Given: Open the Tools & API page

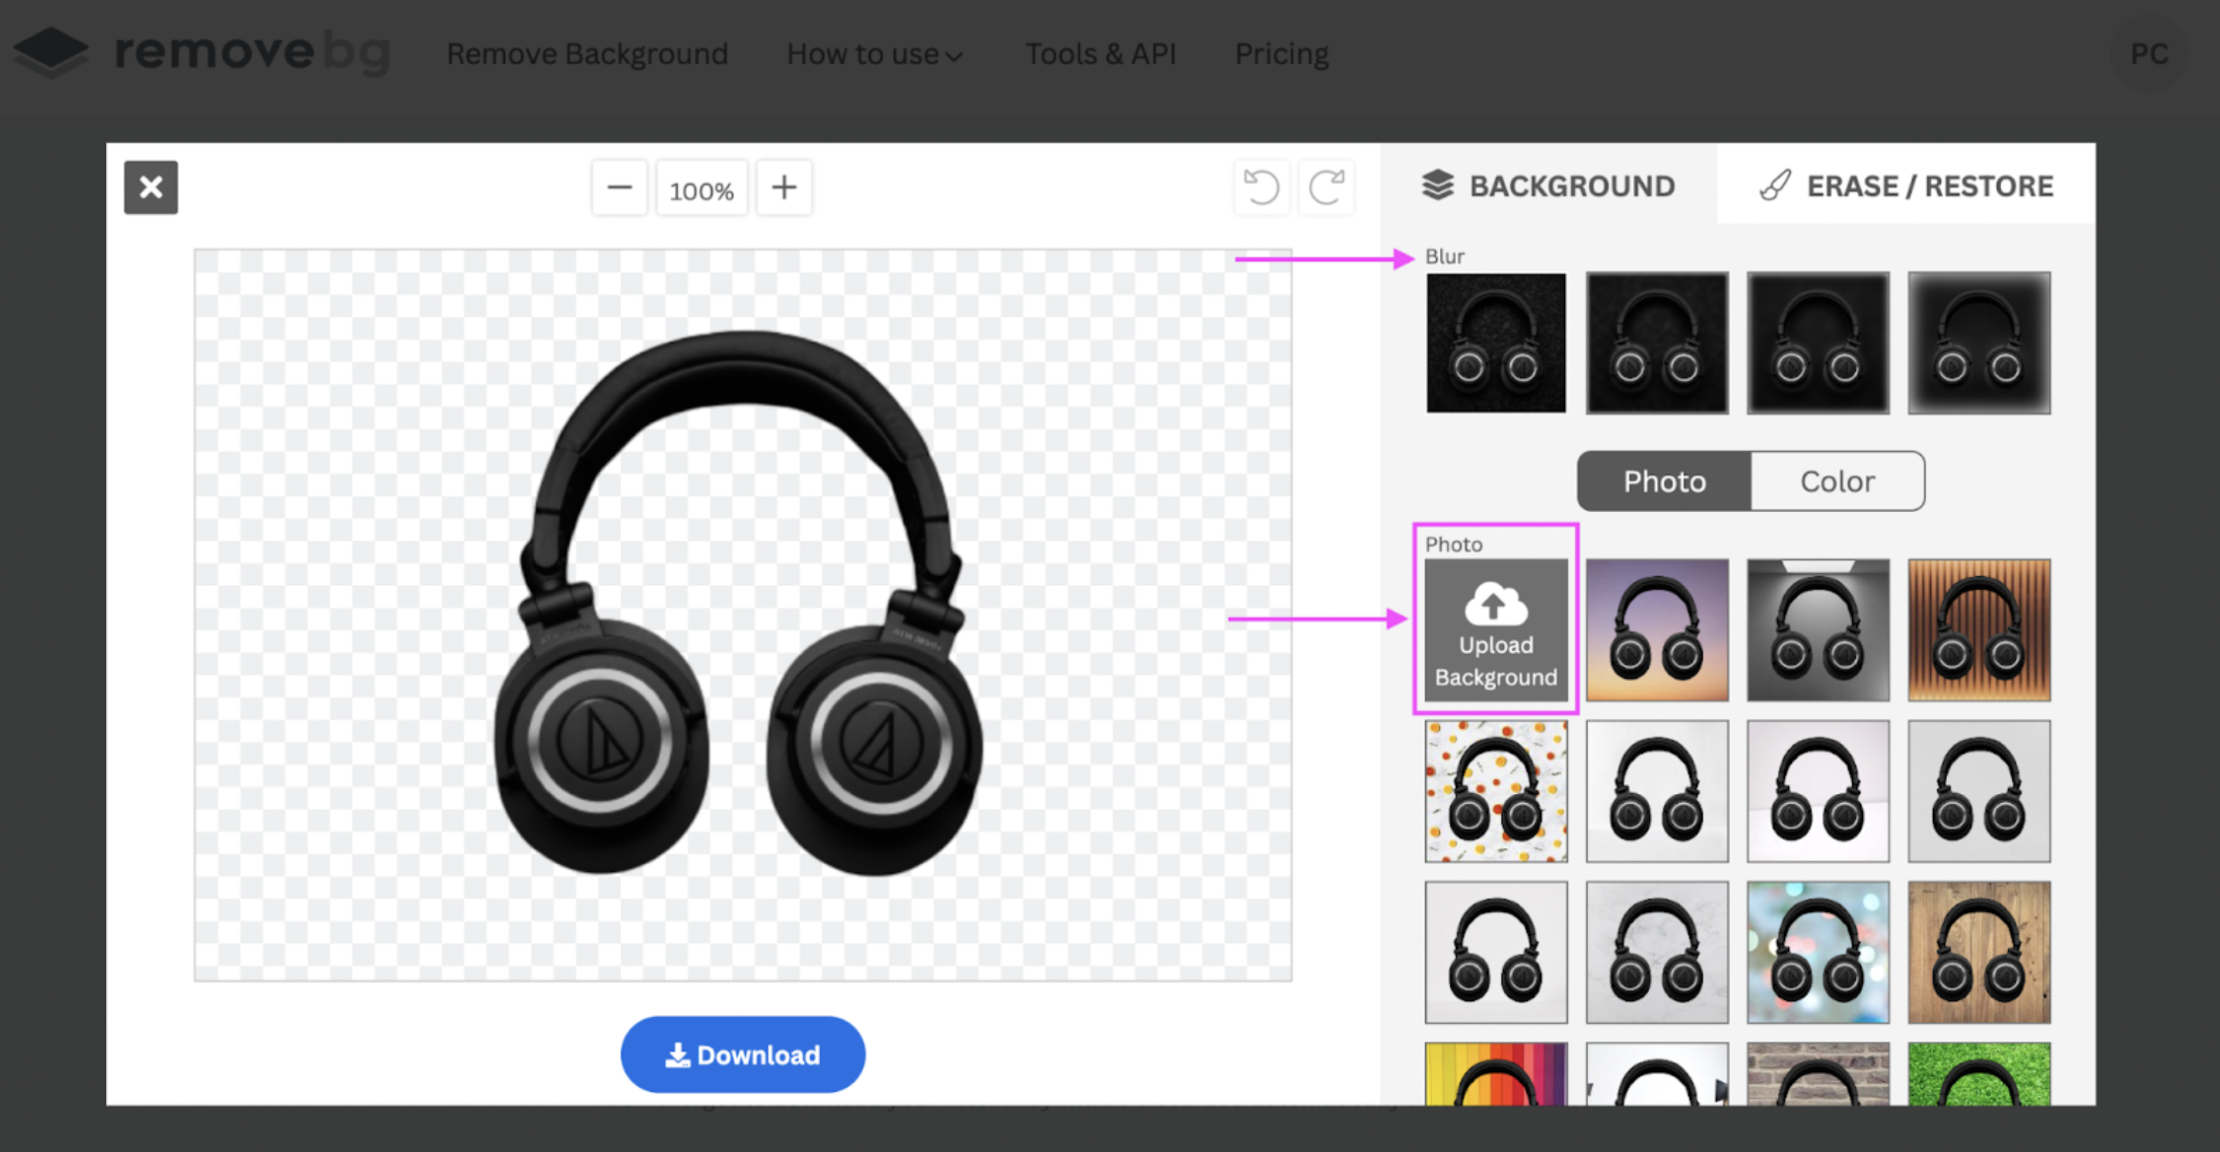Looking at the screenshot, I should click(x=1100, y=53).
